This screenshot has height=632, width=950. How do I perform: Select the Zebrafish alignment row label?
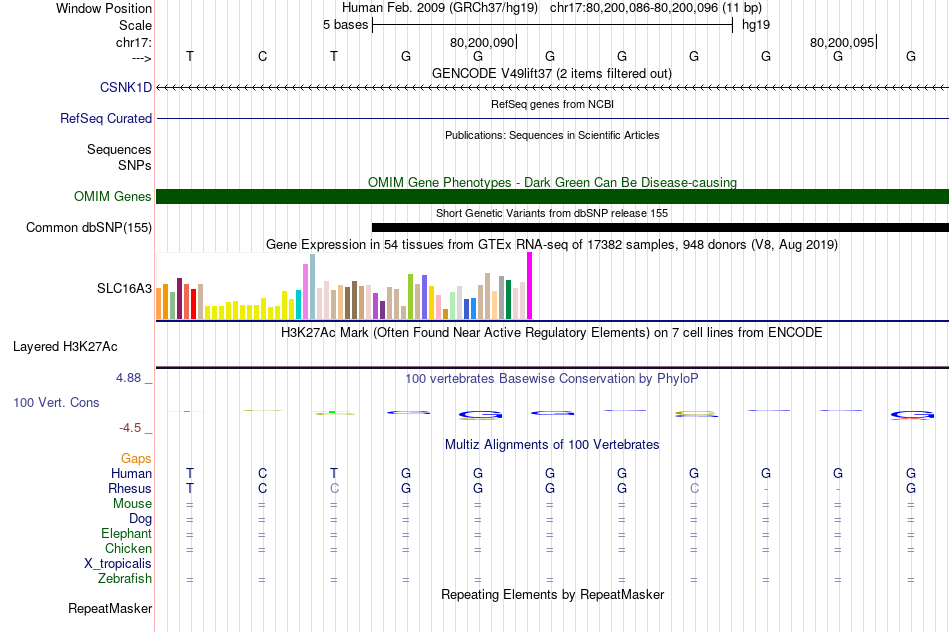pyautogui.click(x=125, y=578)
